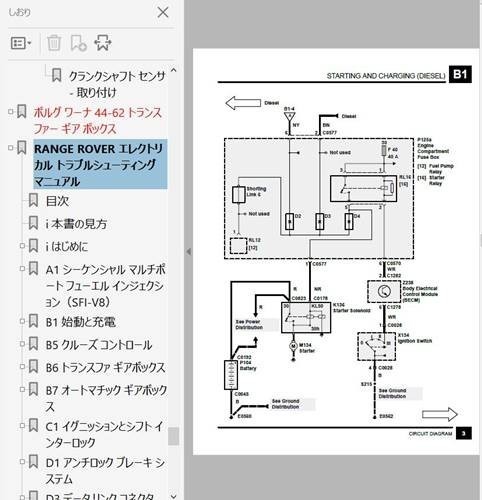Click bookmark icon beside i 本書の見方
Screen dimensions: 482x500
(33, 223)
